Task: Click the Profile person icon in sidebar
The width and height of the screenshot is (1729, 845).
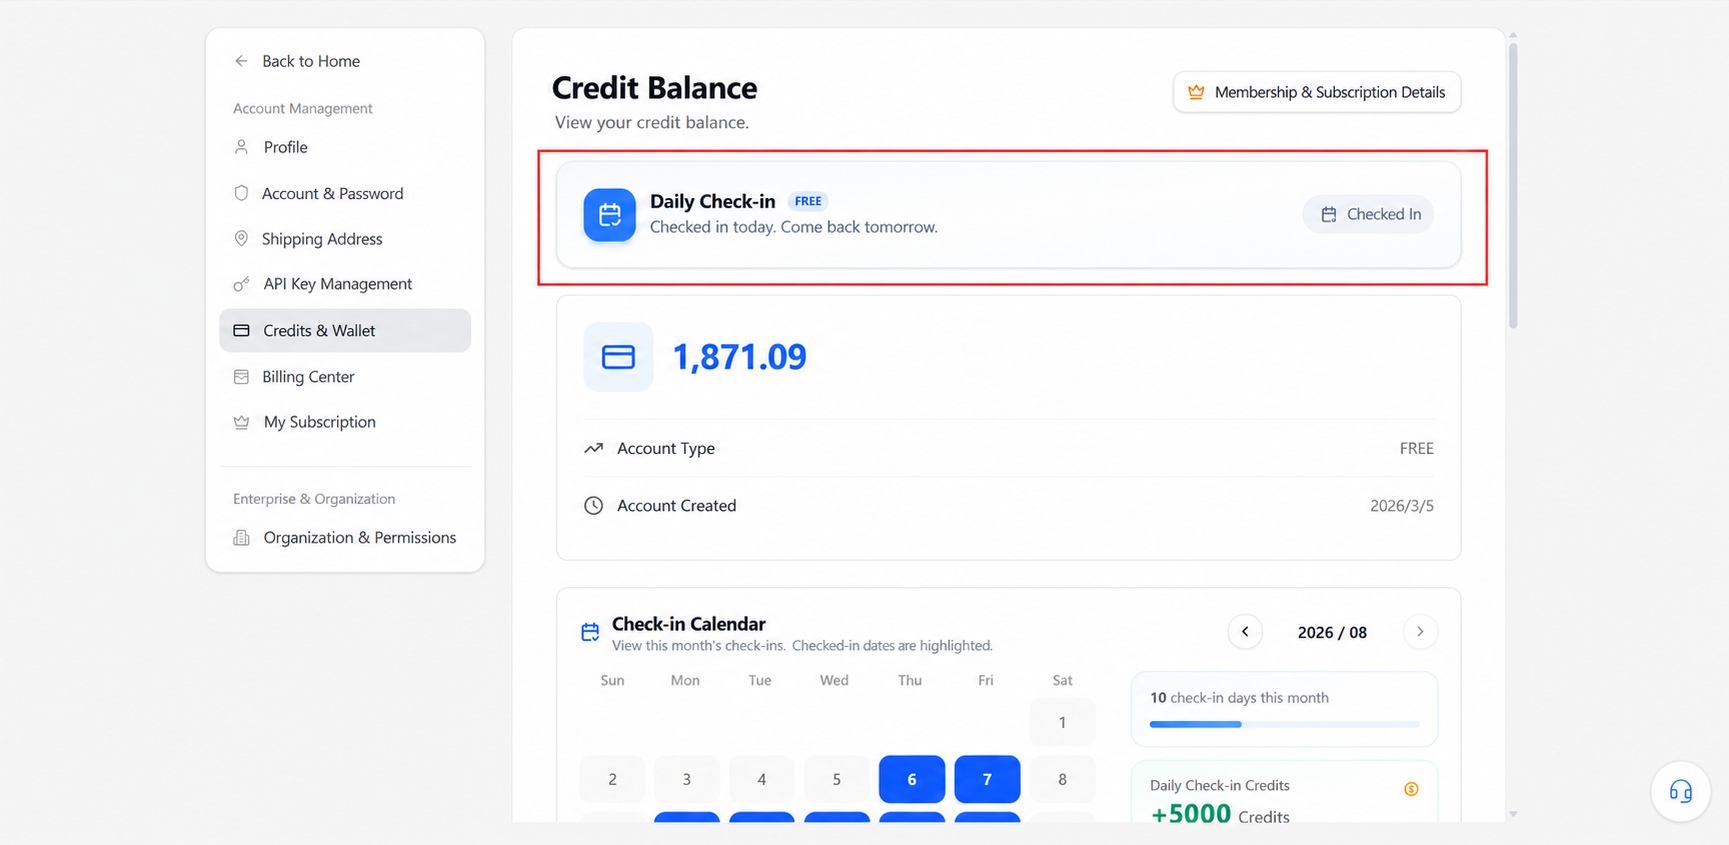Action: coord(241,147)
